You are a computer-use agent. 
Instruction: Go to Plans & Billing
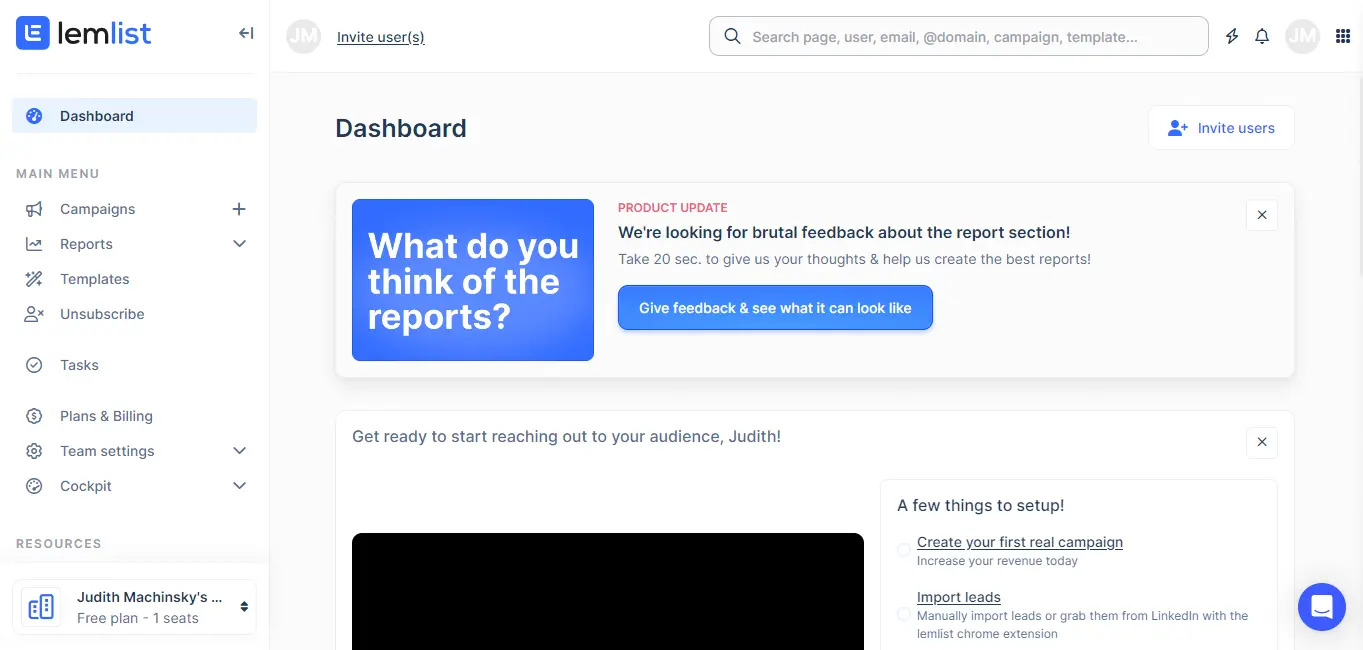coord(106,416)
